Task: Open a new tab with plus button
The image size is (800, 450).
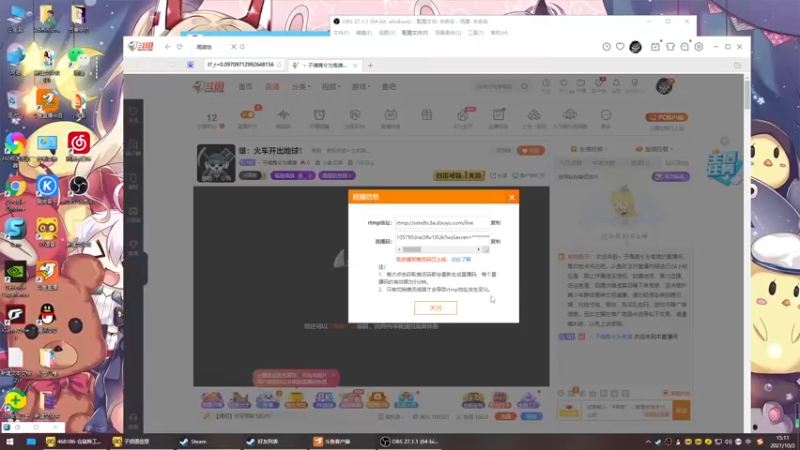Action: (370, 65)
